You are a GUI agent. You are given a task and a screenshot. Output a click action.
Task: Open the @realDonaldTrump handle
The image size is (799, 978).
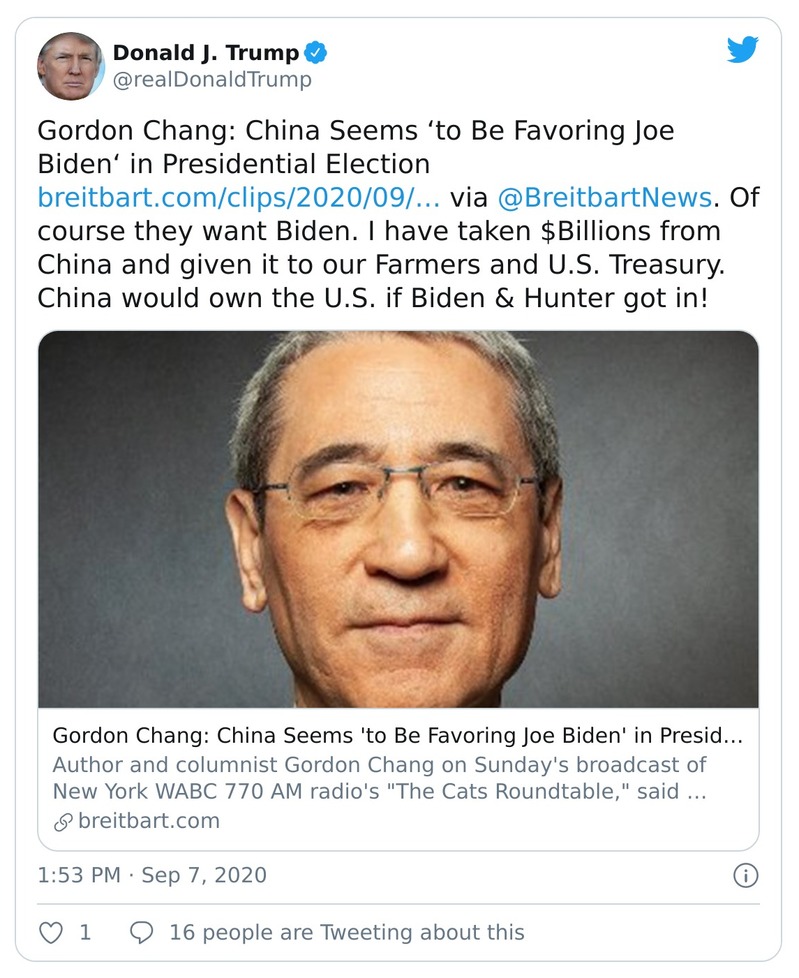click(x=212, y=80)
